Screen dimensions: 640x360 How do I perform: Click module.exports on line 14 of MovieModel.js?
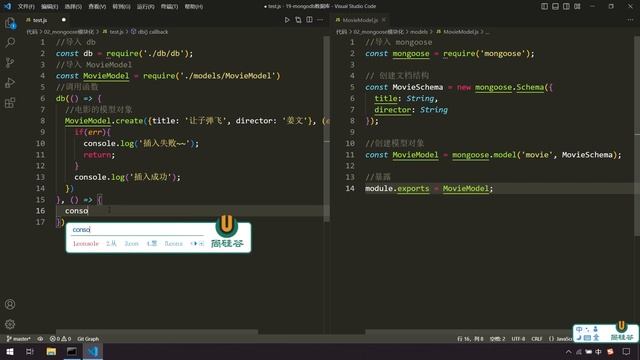point(397,189)
